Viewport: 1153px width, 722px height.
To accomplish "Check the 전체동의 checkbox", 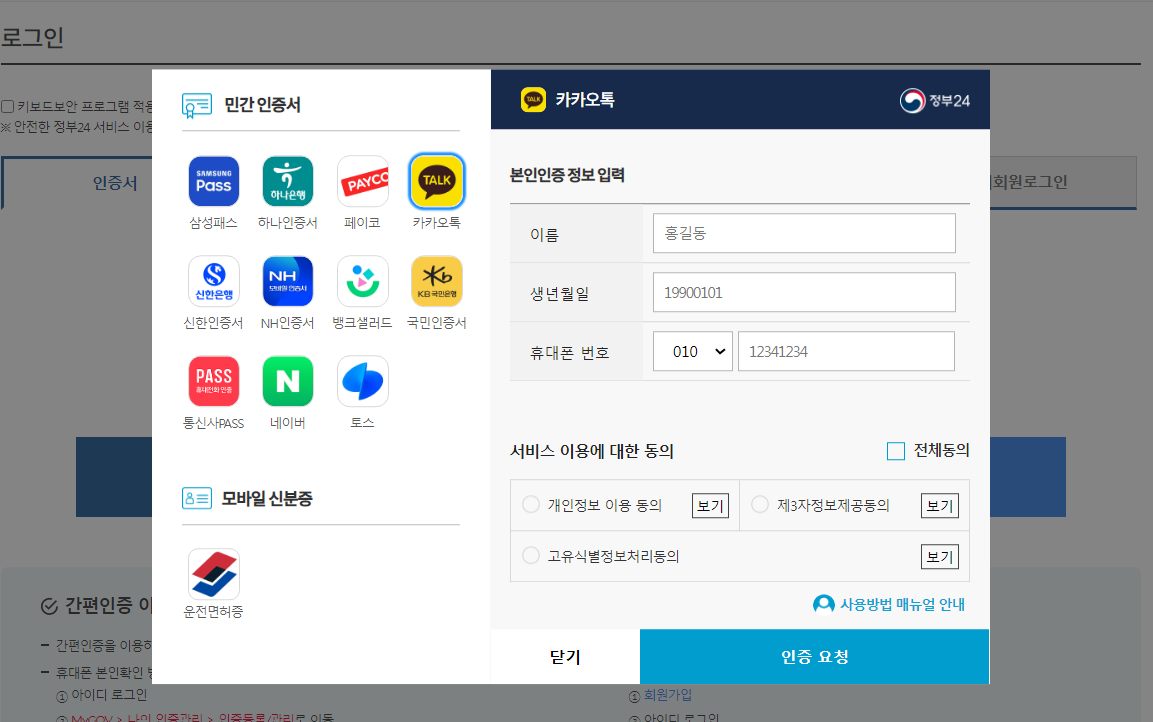I will coord(896,451).
